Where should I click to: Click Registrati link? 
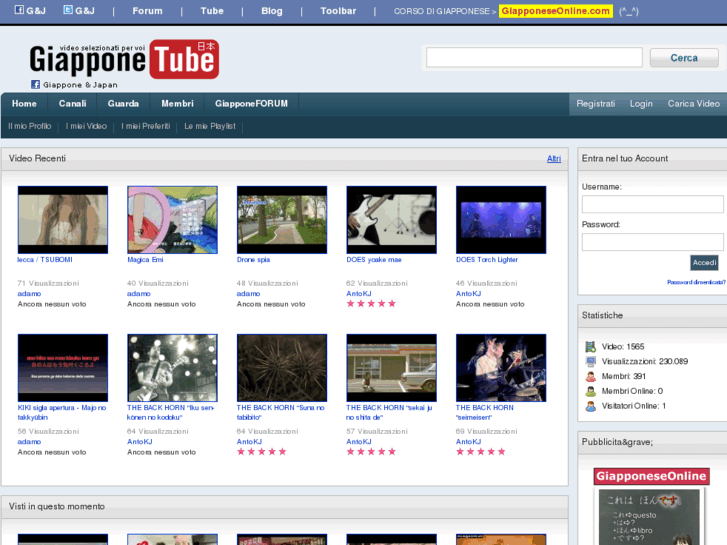pyautogui.click(x=595, y=104)
